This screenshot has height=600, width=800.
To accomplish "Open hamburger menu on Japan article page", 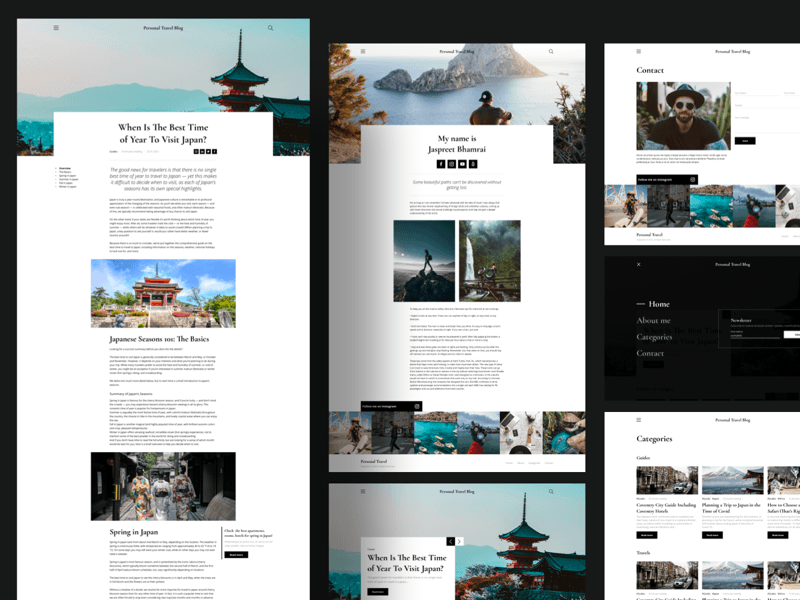I will tap(56, 28).
